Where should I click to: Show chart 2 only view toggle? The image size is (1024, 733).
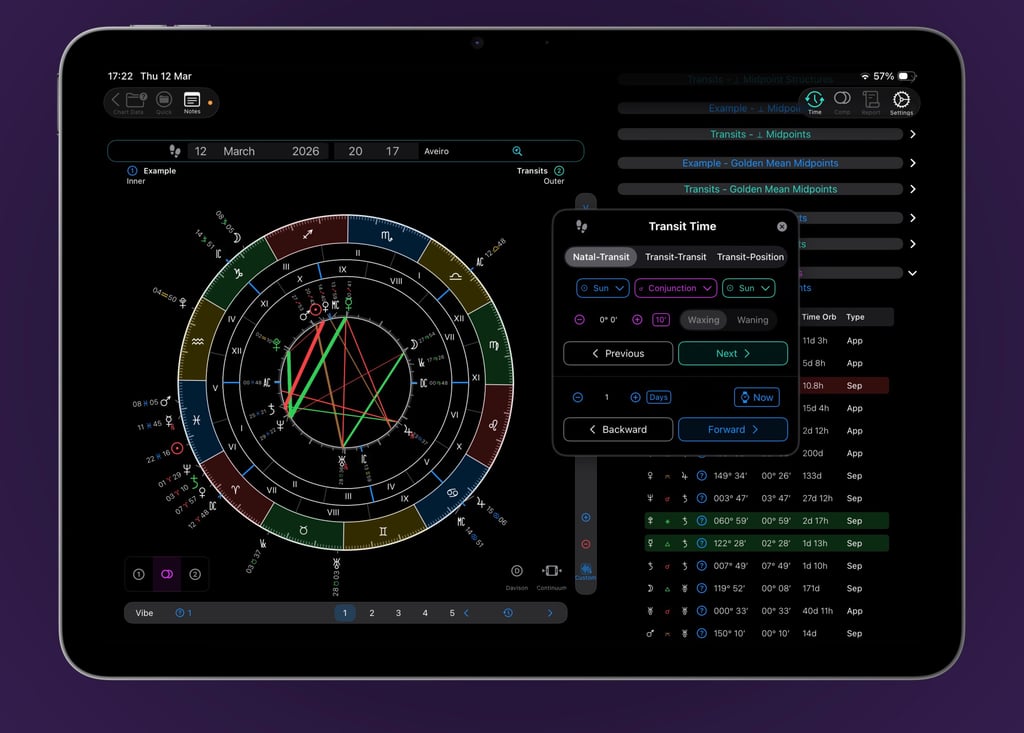point(195,574)
